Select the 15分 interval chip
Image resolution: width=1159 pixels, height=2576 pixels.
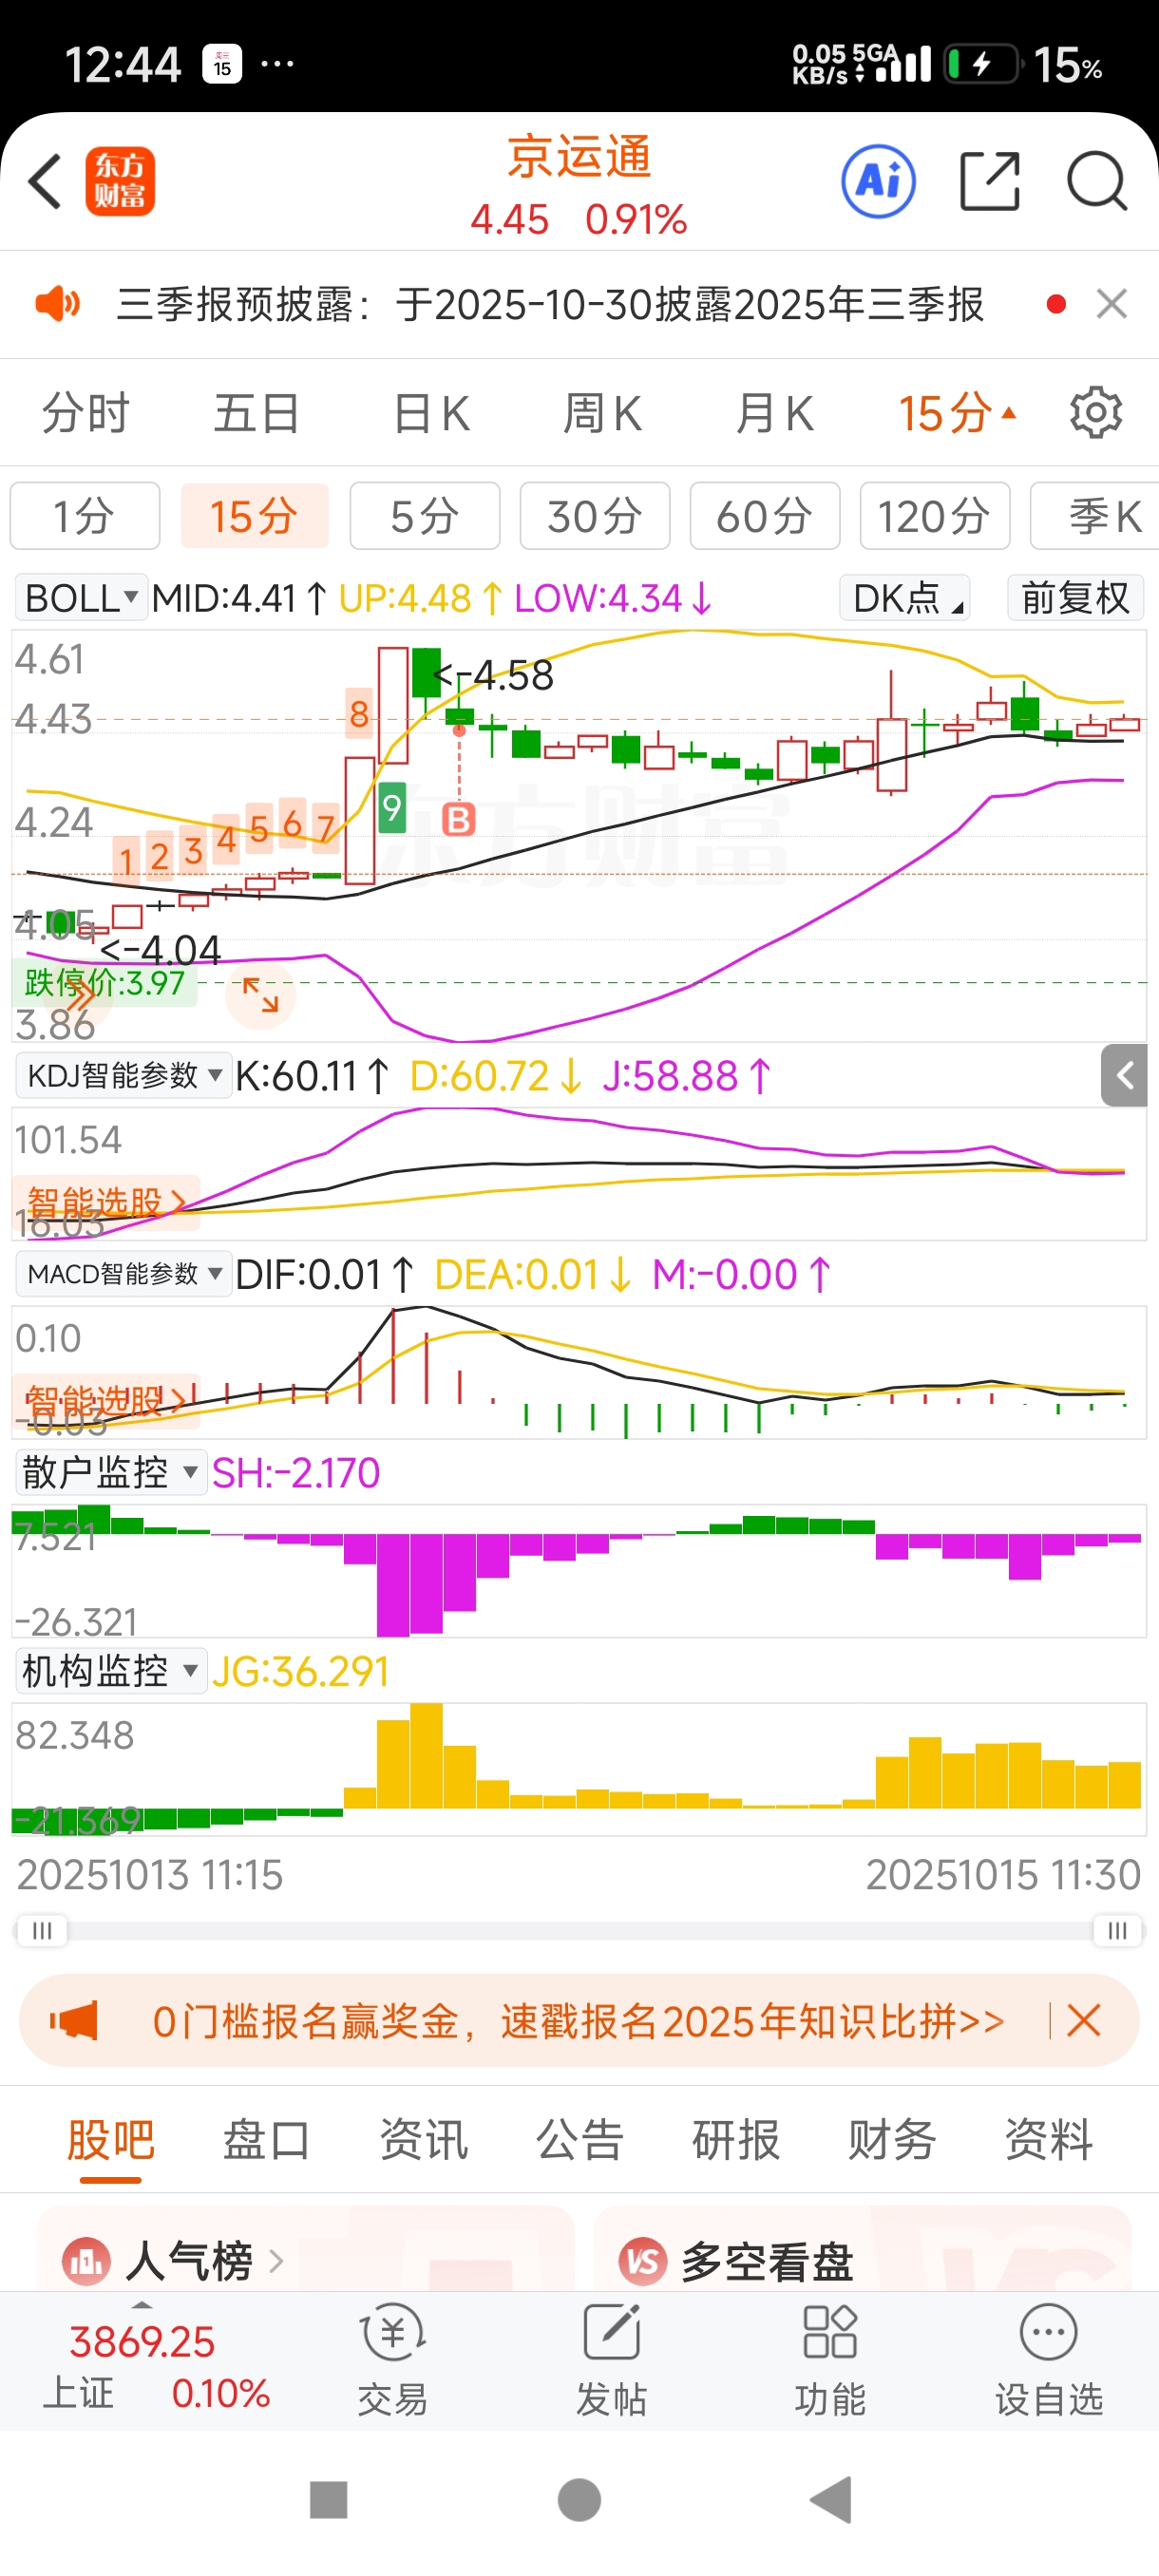255,516
